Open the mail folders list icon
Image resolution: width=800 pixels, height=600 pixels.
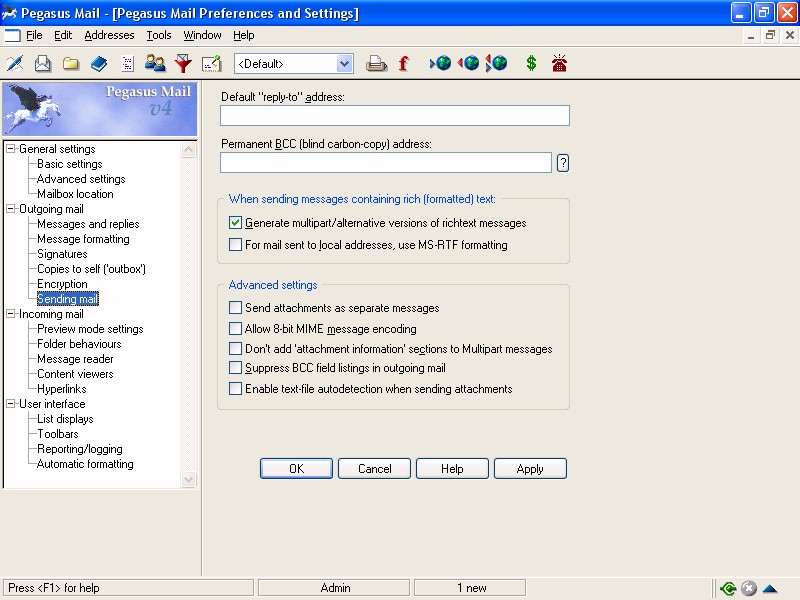click(x=71, y=63)
